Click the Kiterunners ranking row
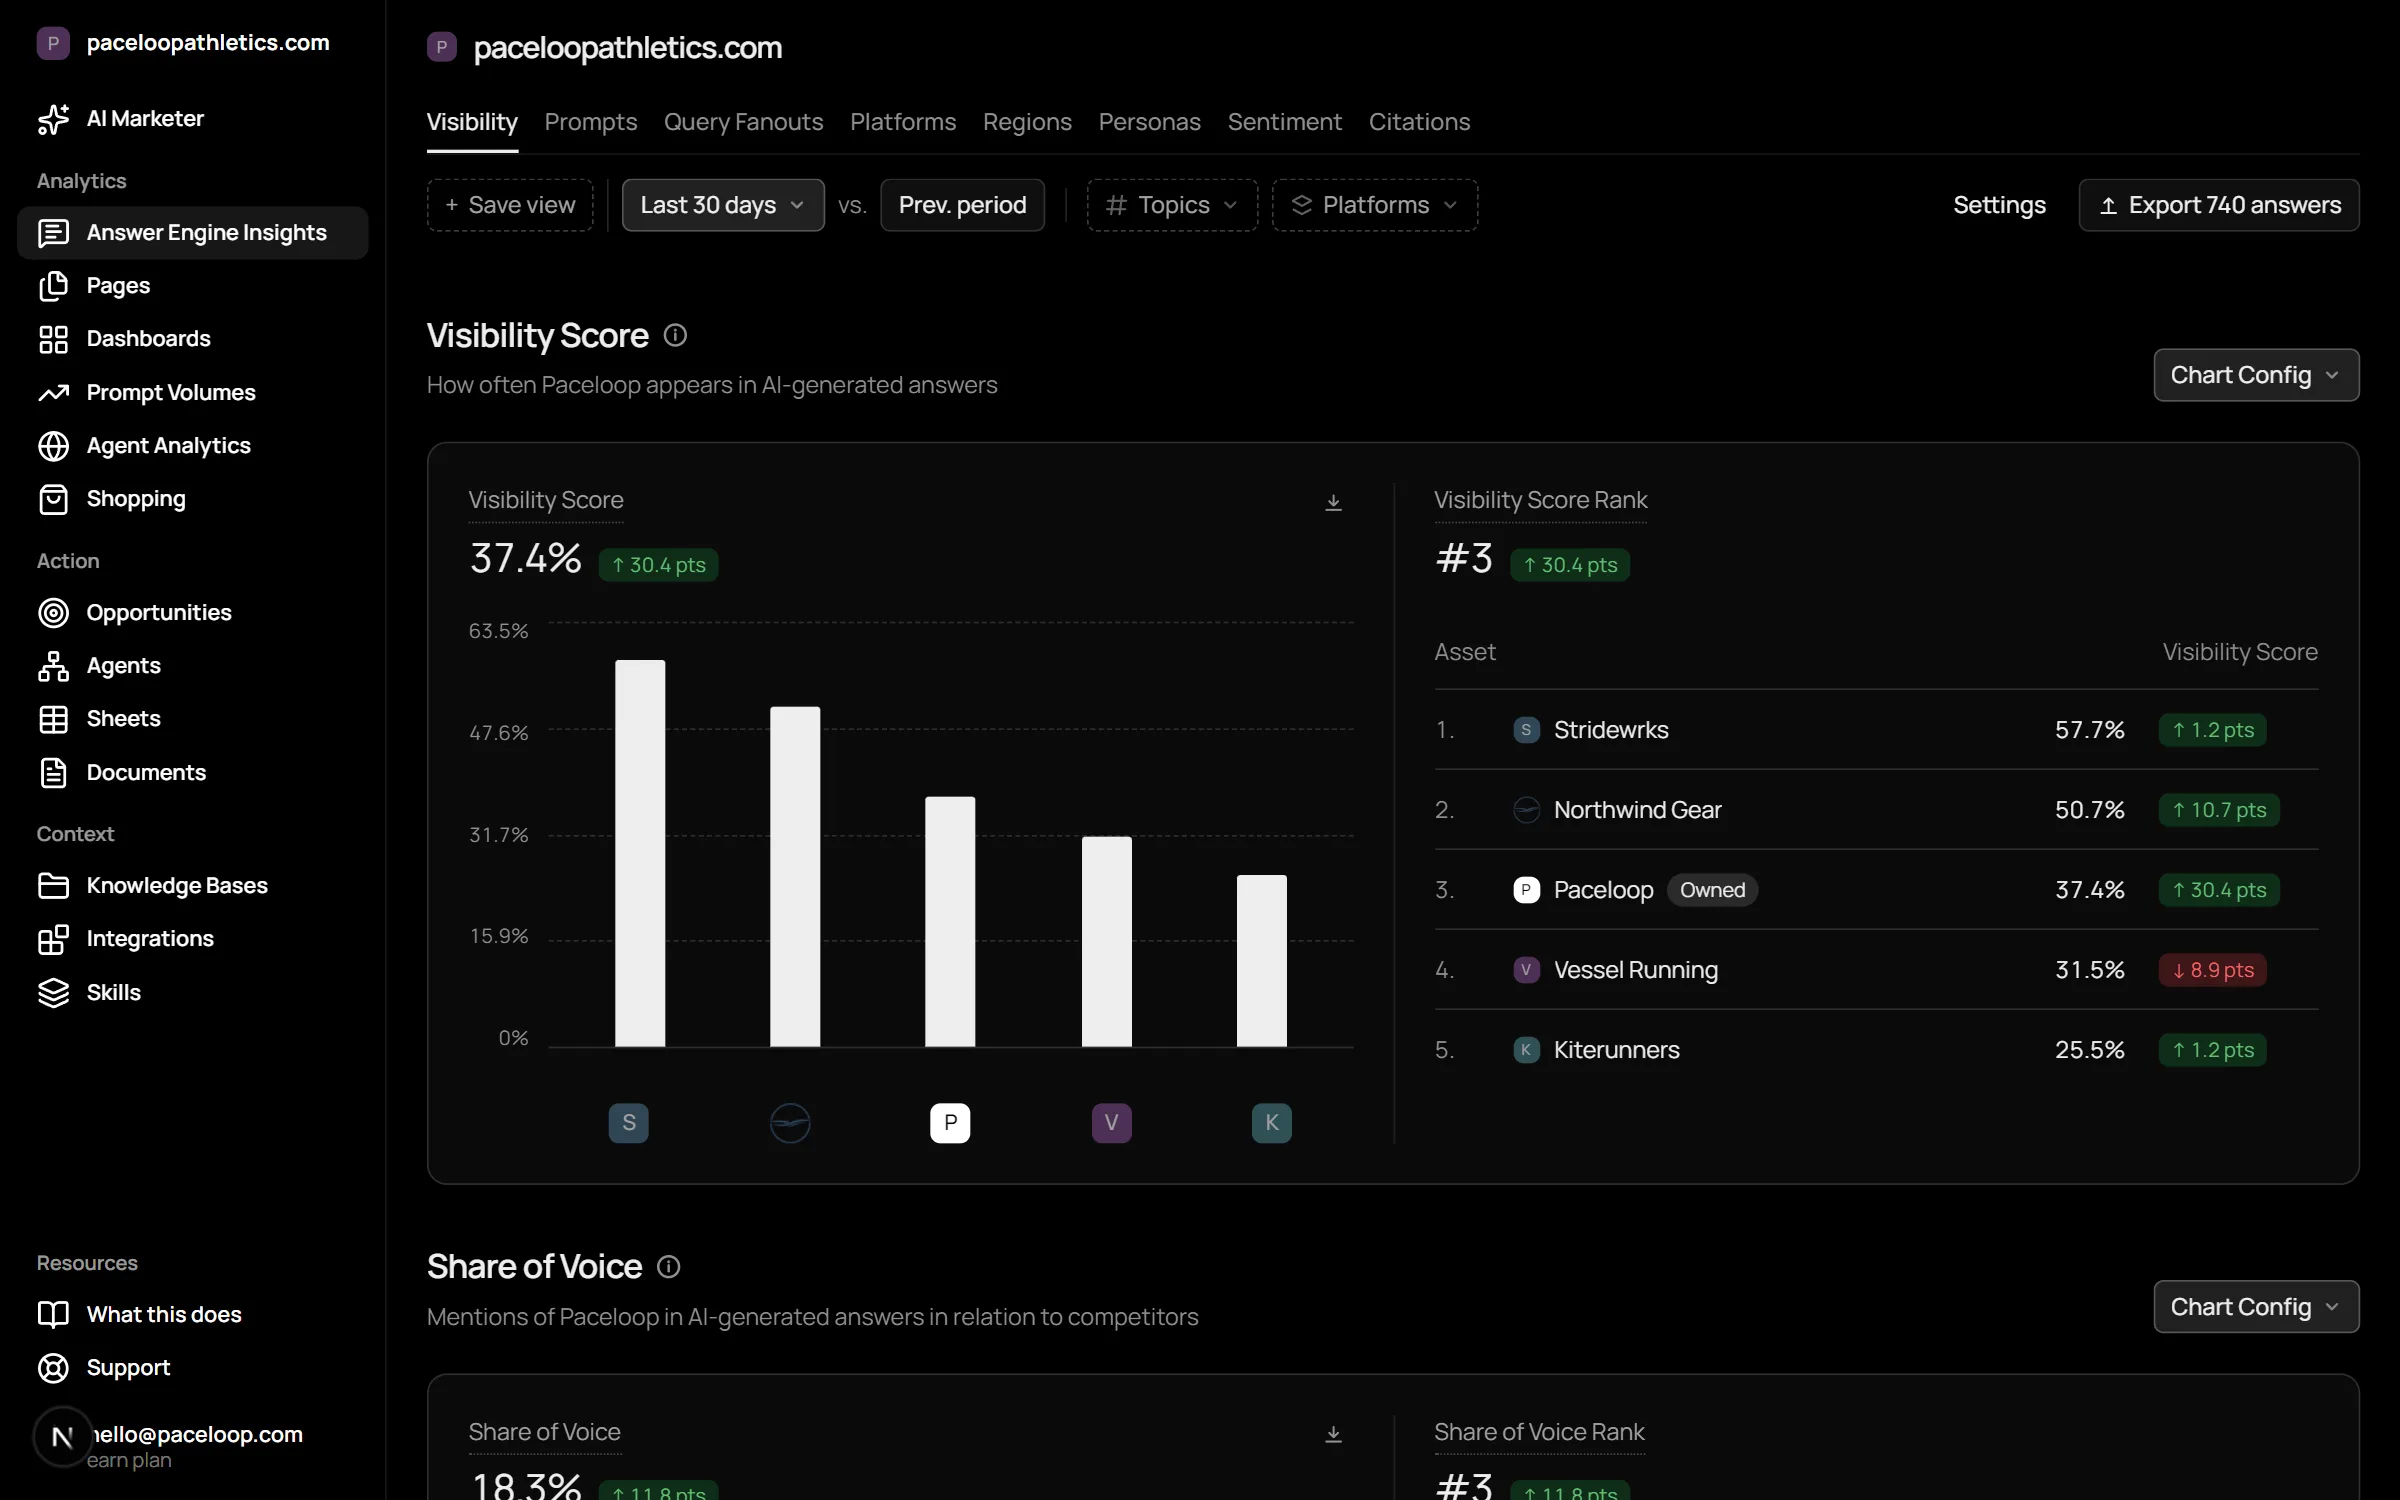The height and width of the screenshot is (1500, 2400). click(x=1876, y=1050)
